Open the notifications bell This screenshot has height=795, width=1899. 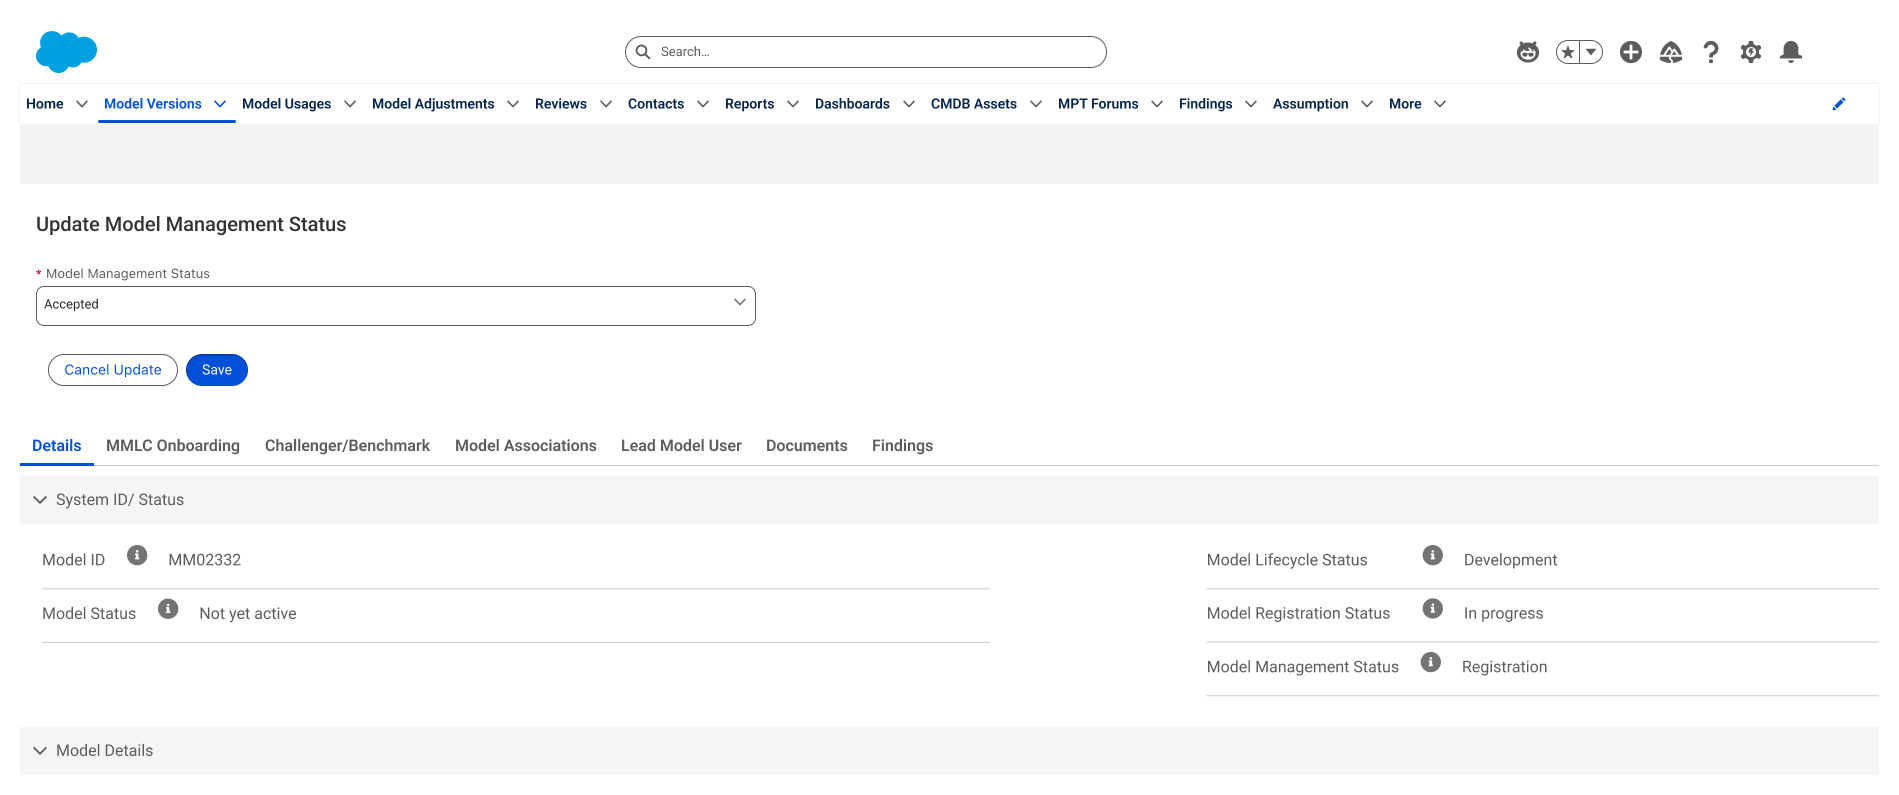1791,52
